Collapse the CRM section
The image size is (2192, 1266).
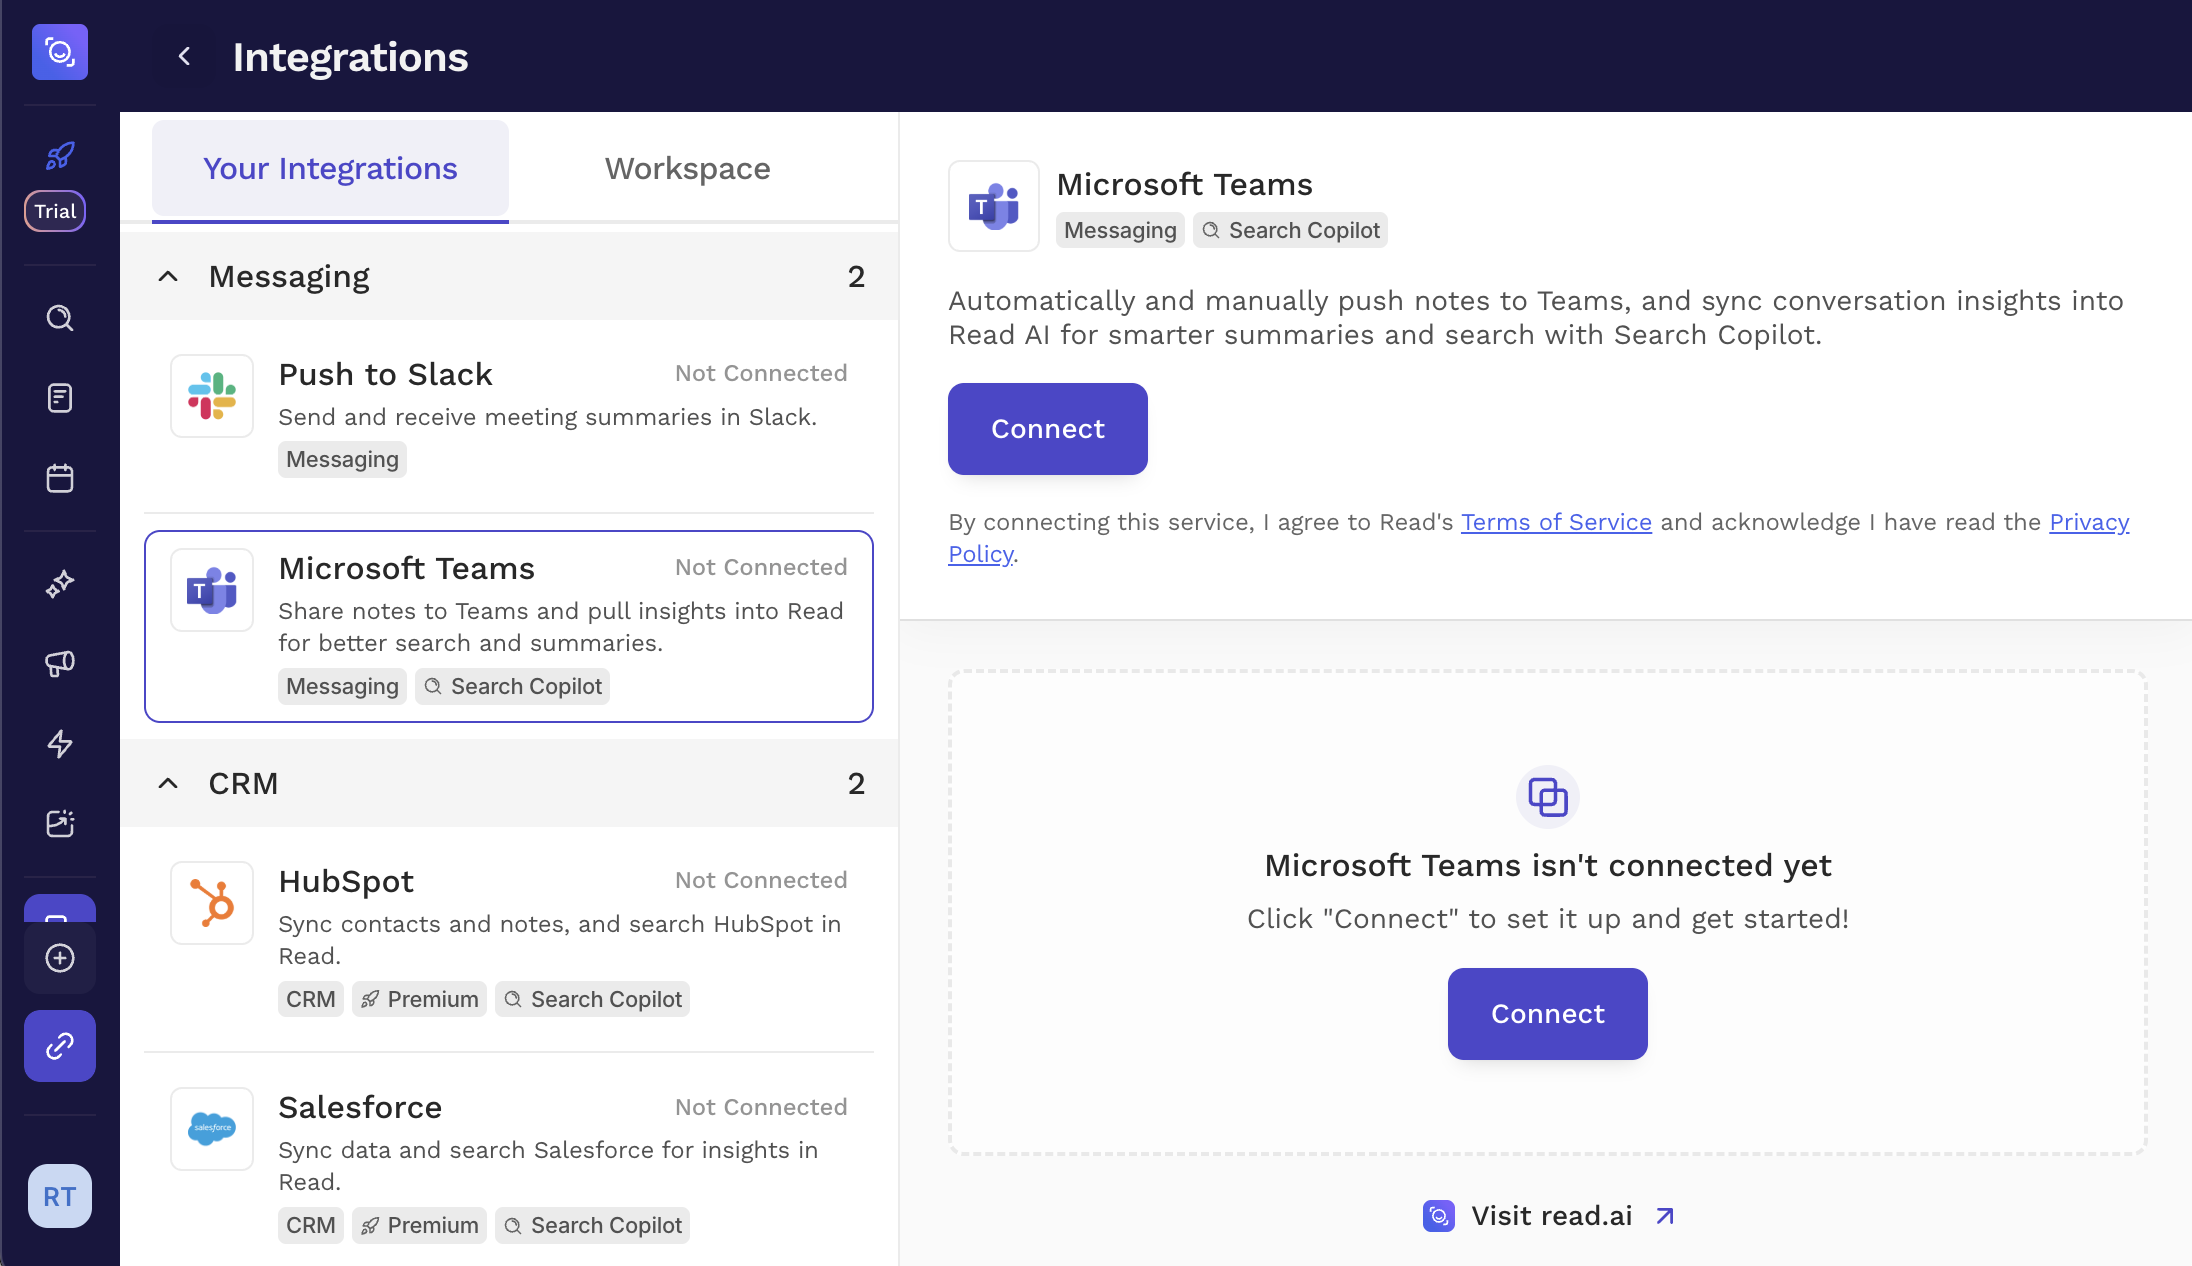168,784
